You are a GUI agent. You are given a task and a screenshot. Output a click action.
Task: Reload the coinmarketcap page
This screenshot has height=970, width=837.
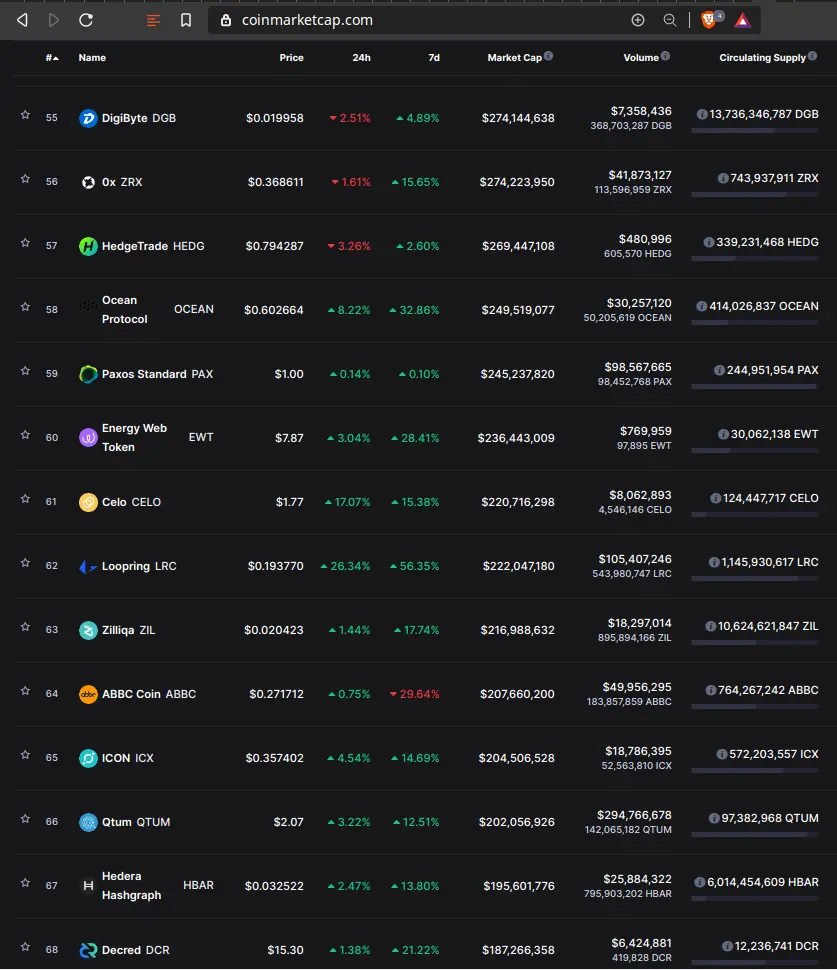[x=86, y=20]
